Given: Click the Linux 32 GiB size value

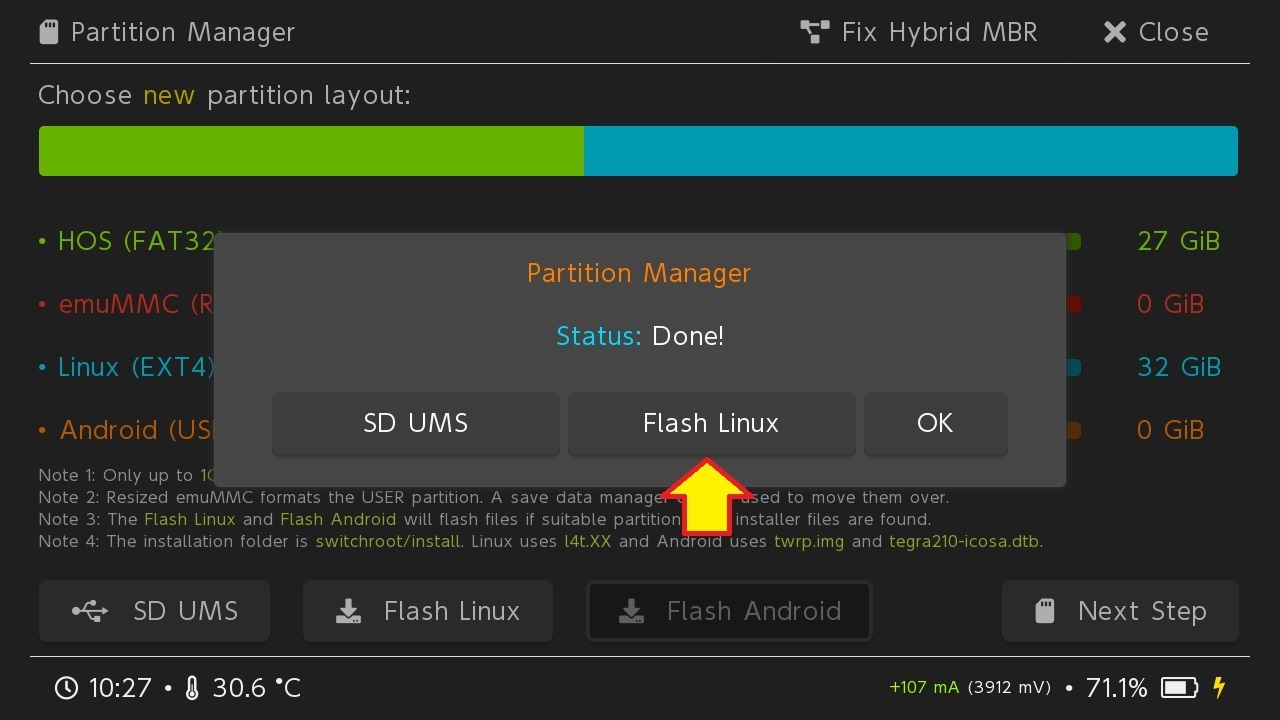Looking at the screenshot, I should 1179,367.
